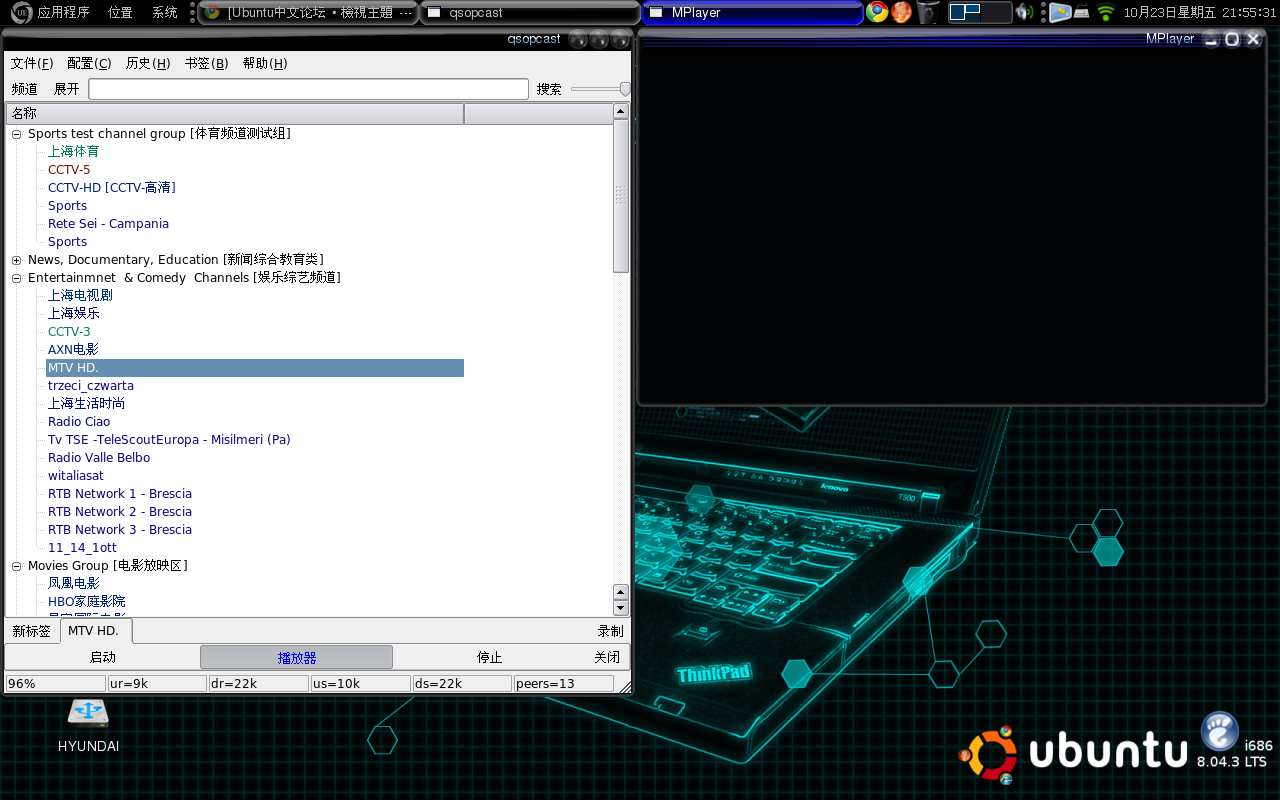This screenshot has height=800, width=1280.
Task: Select the Radio Valle Belbo channel
Action: tap(99, 458)
